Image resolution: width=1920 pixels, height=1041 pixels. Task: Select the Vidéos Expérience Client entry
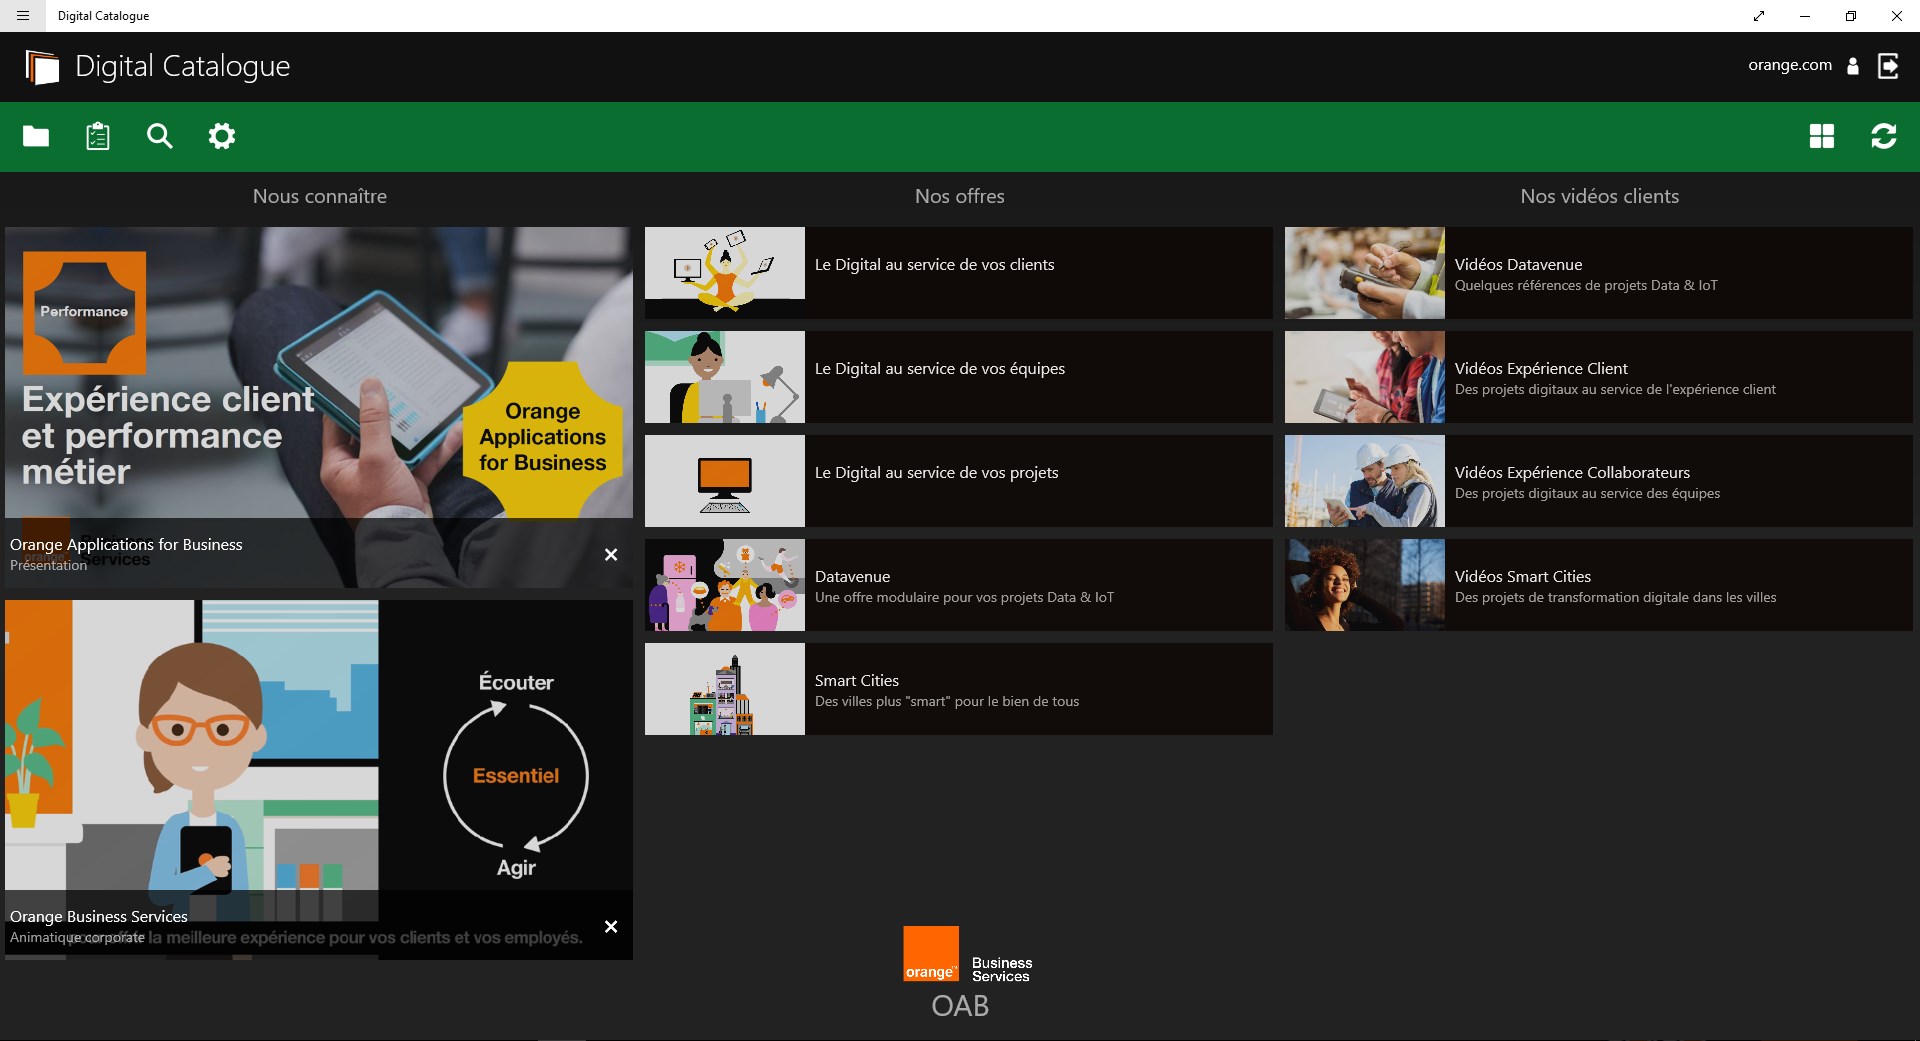1599,377
